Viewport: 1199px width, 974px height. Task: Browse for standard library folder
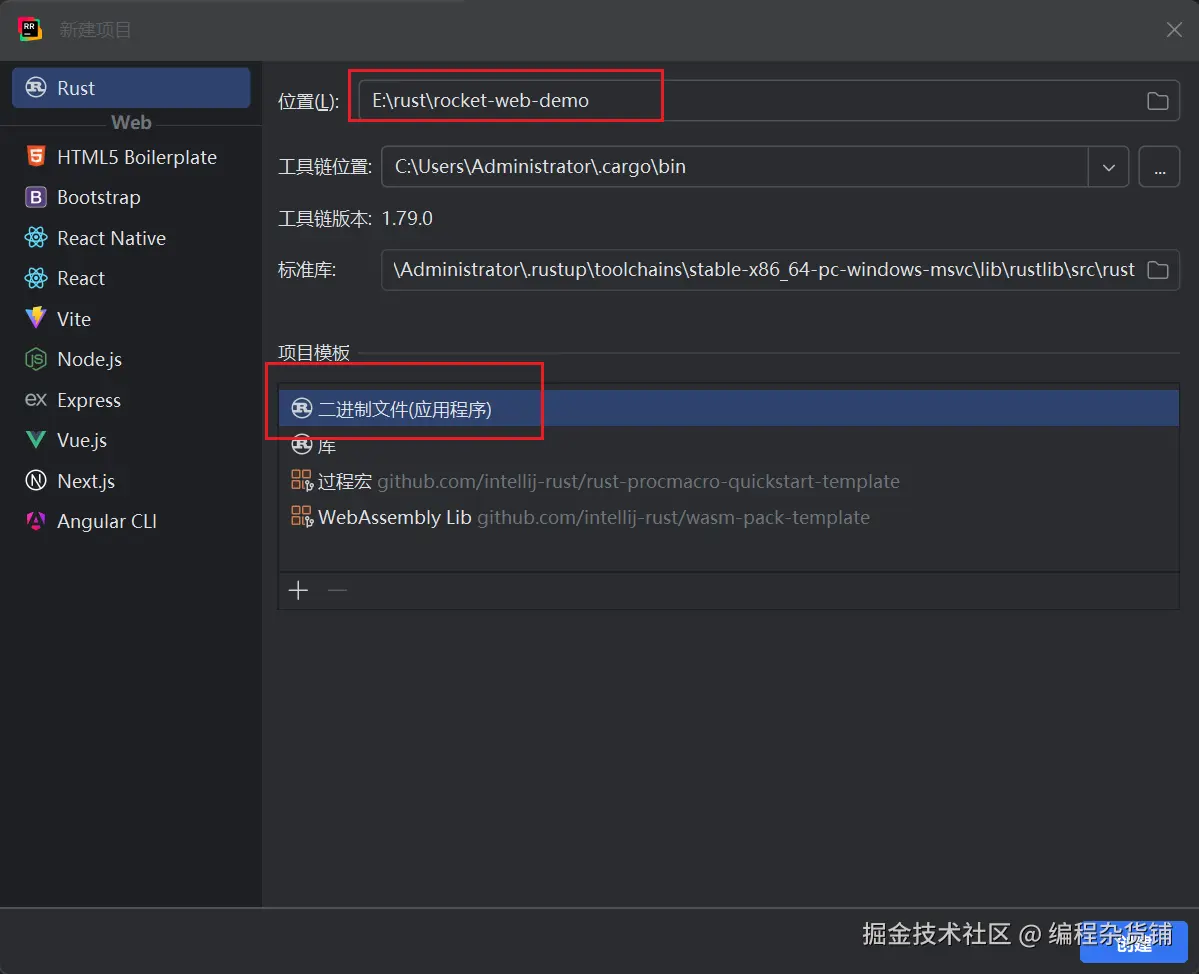tap(1158, 270)
